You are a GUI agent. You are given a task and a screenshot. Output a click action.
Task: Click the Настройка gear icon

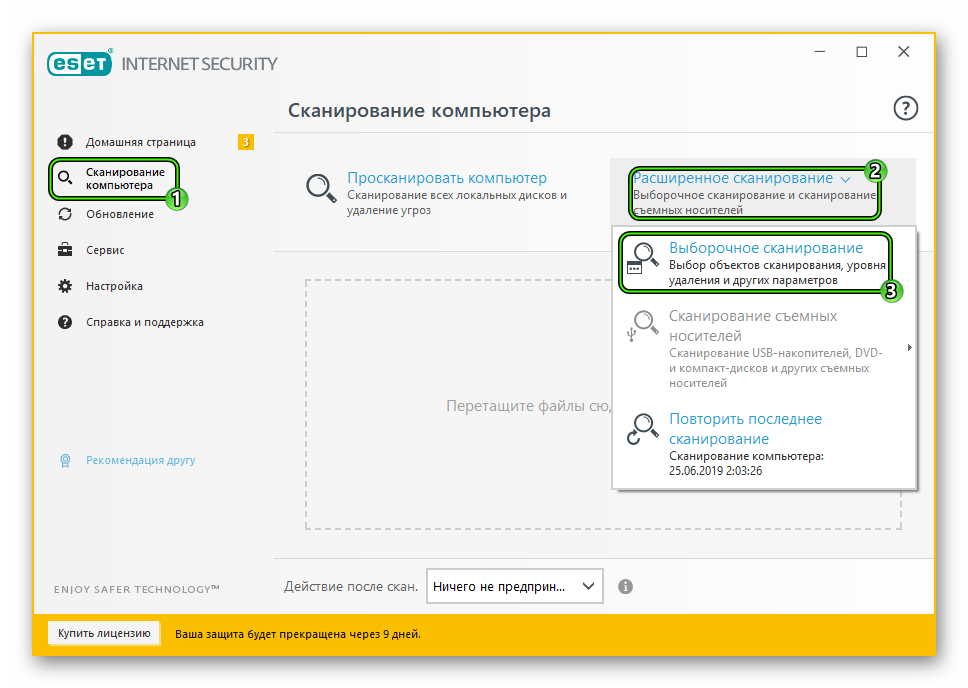(65, 286)
